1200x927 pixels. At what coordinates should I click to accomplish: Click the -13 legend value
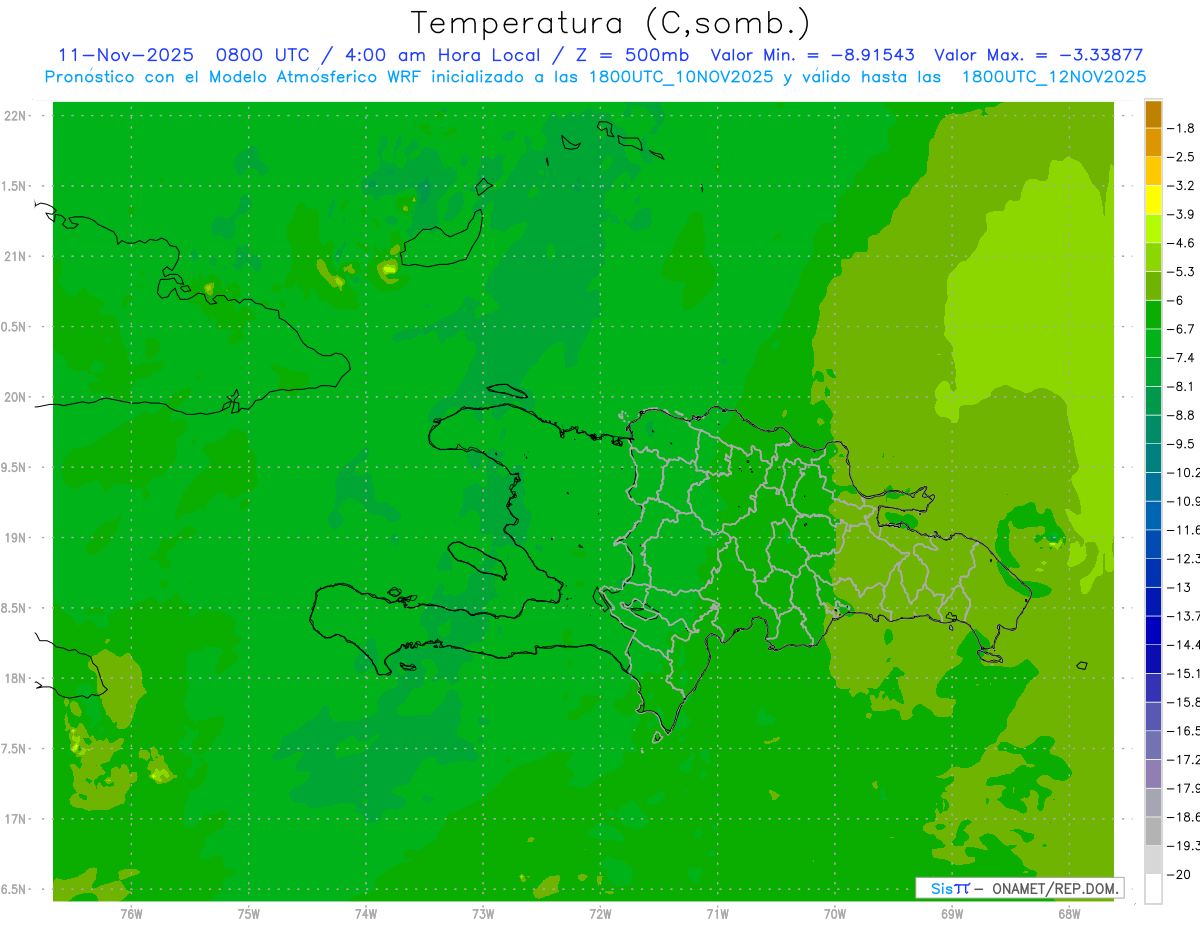click(x=1180, y=587)
